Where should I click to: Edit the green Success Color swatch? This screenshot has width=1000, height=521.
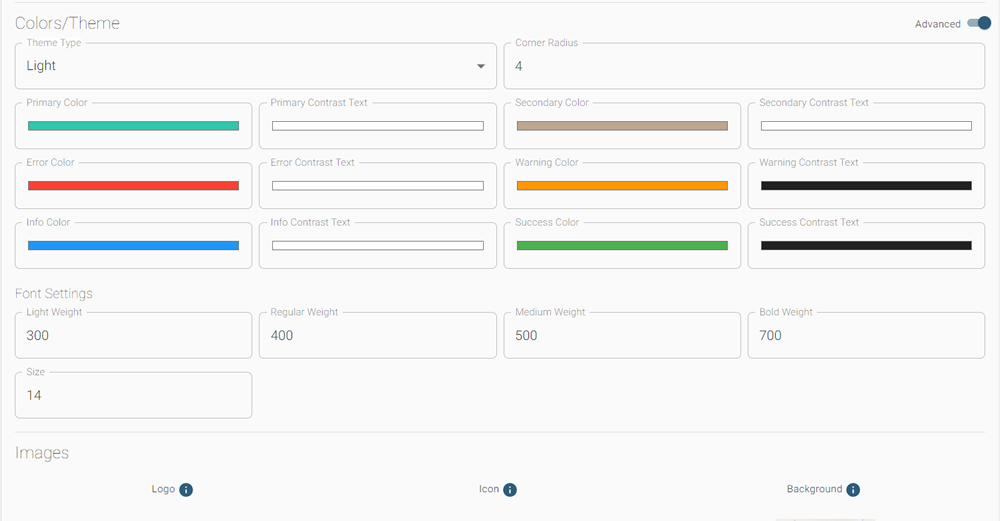[x=622, y=246]
